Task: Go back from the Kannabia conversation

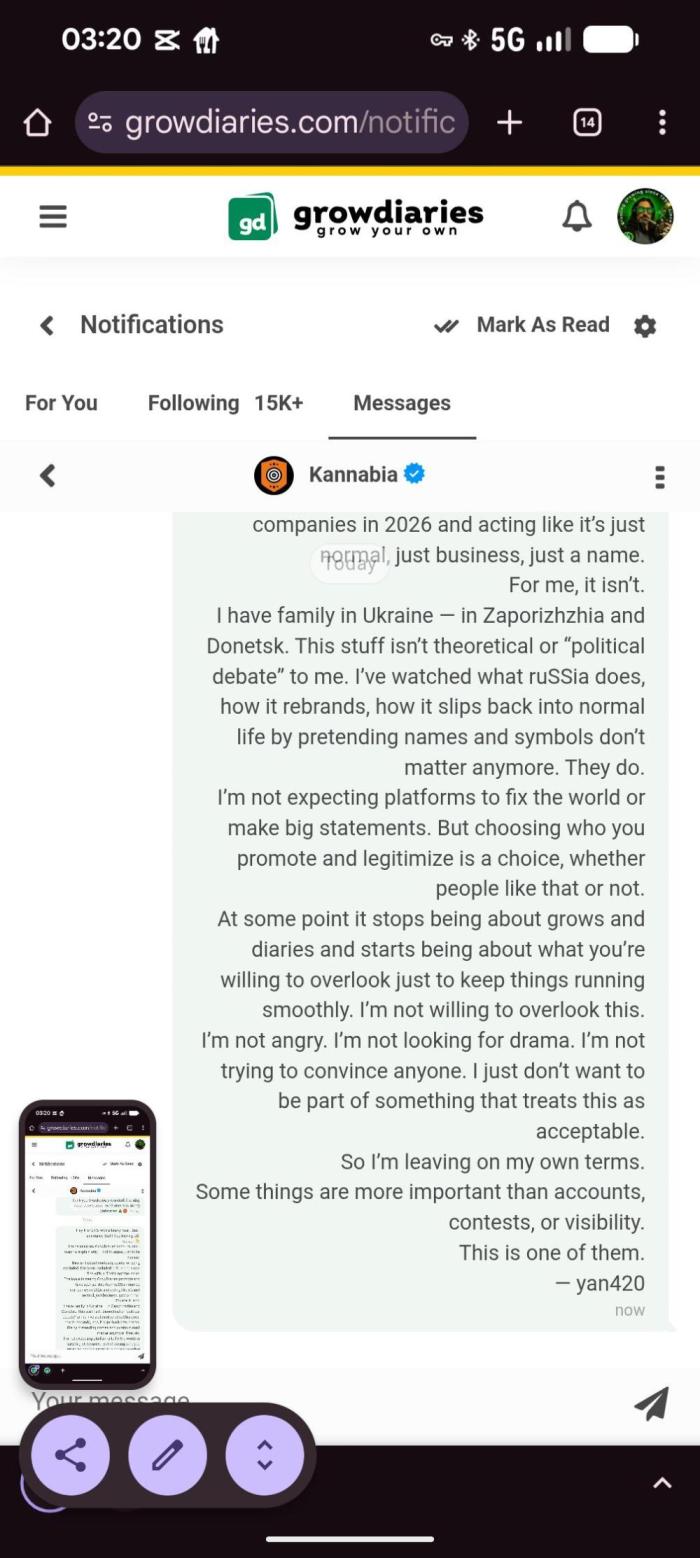Action: (x=47, y=476)
